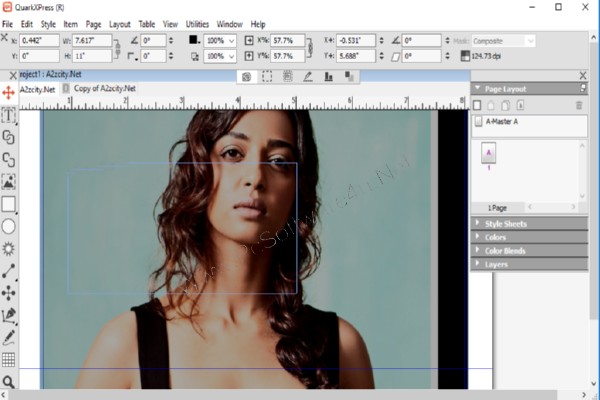Screen dimensions: 600x400
Task: Open the File menu
Action: (x=7, y=24)
